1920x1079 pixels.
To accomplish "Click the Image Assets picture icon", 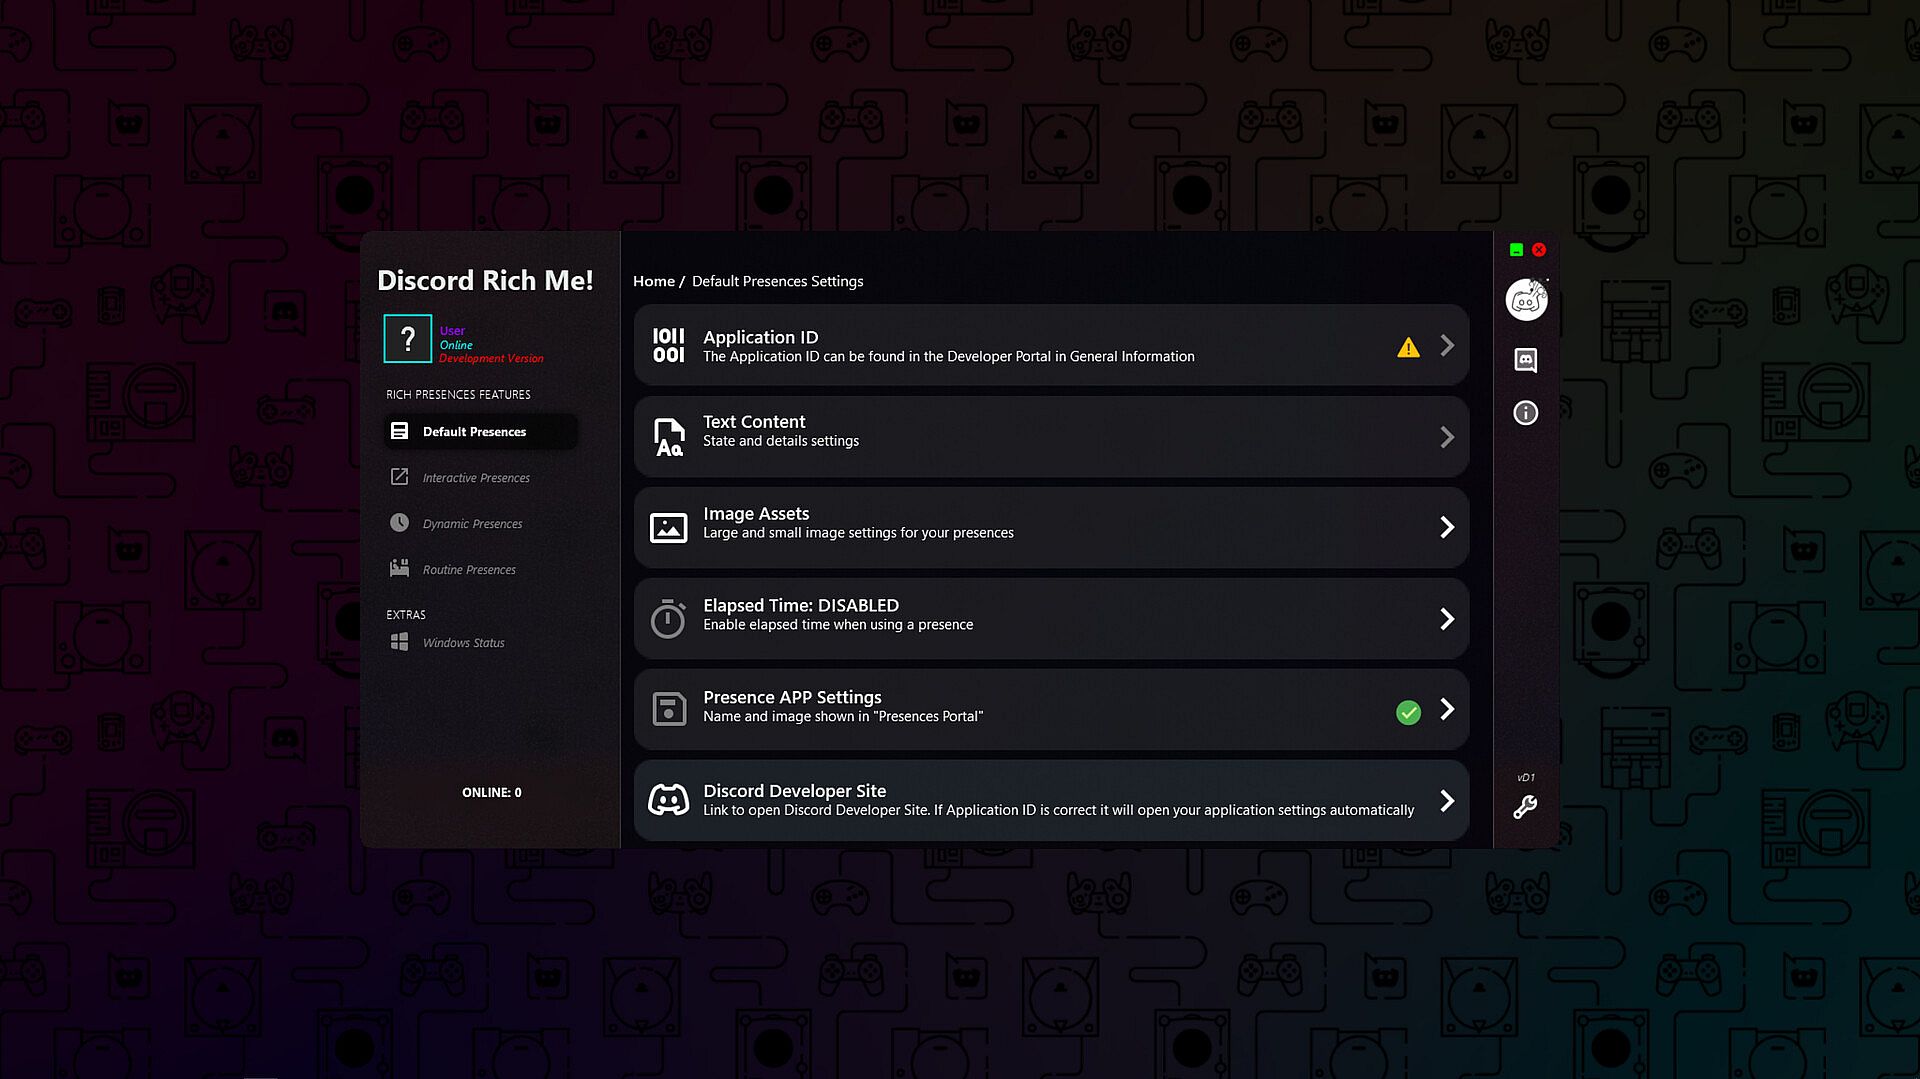I will (x=668, y=528).
